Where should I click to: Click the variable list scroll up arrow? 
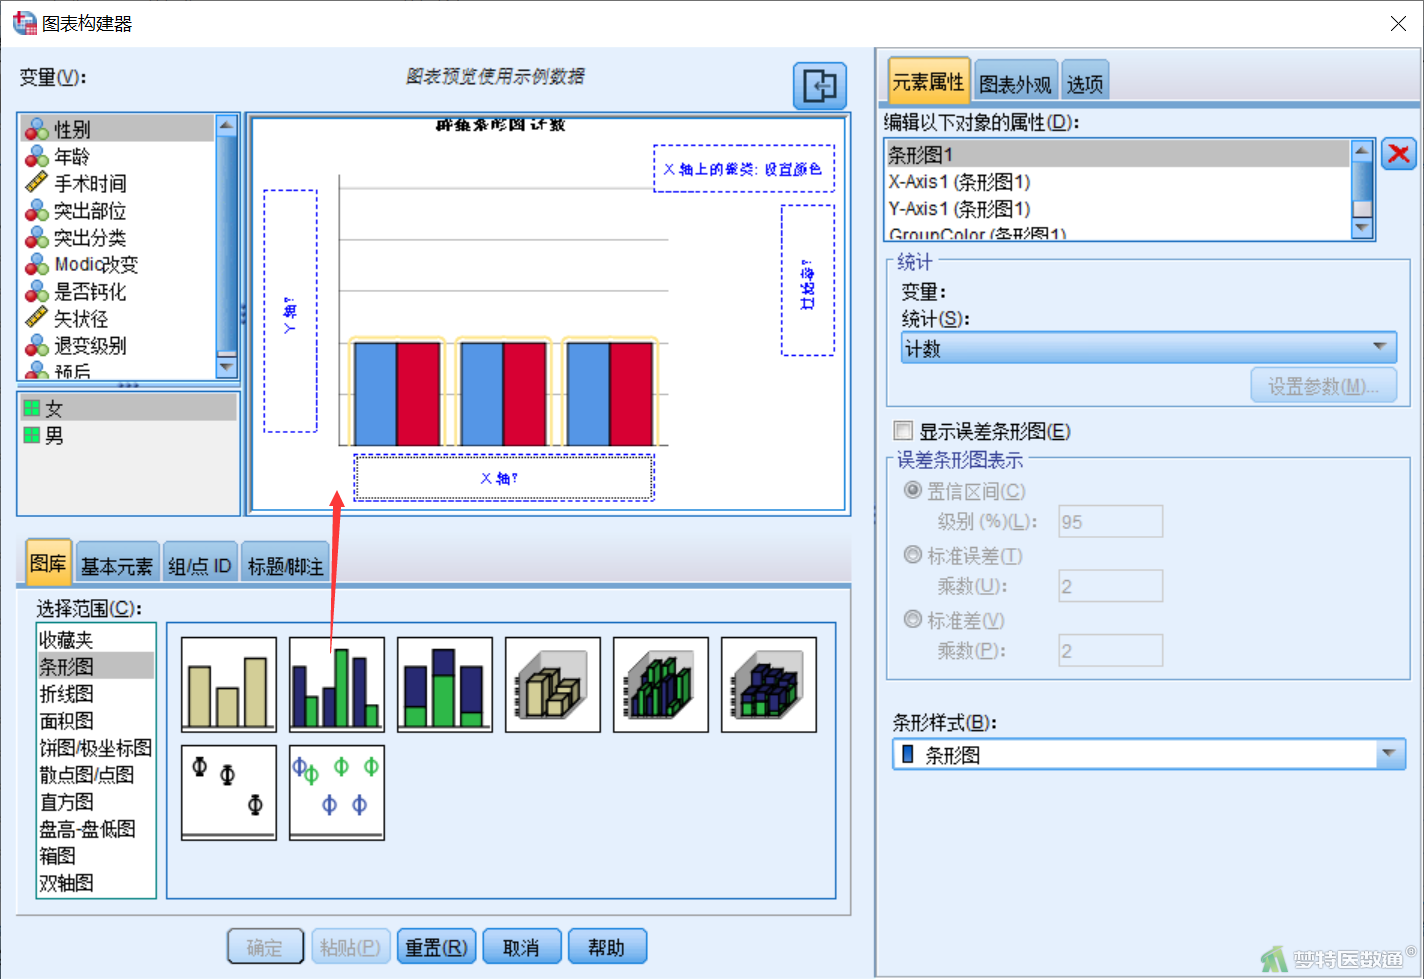(226, 125)
